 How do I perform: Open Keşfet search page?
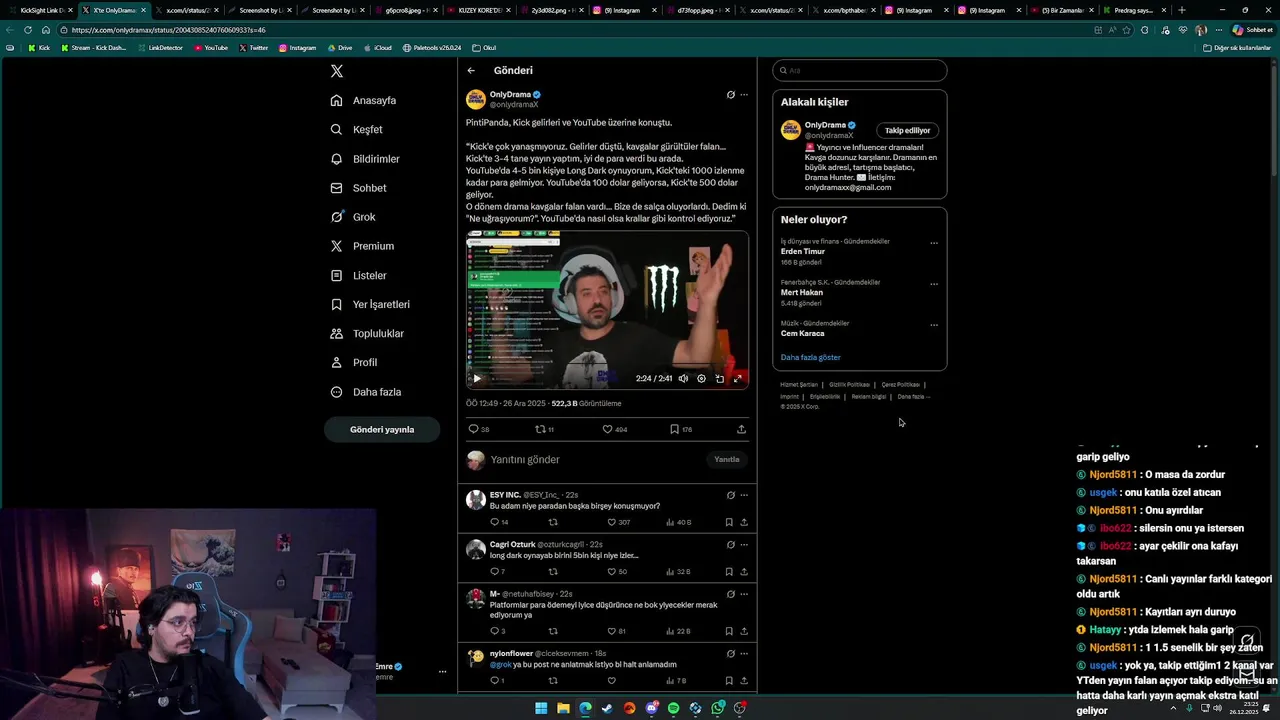tap(356, 129)
